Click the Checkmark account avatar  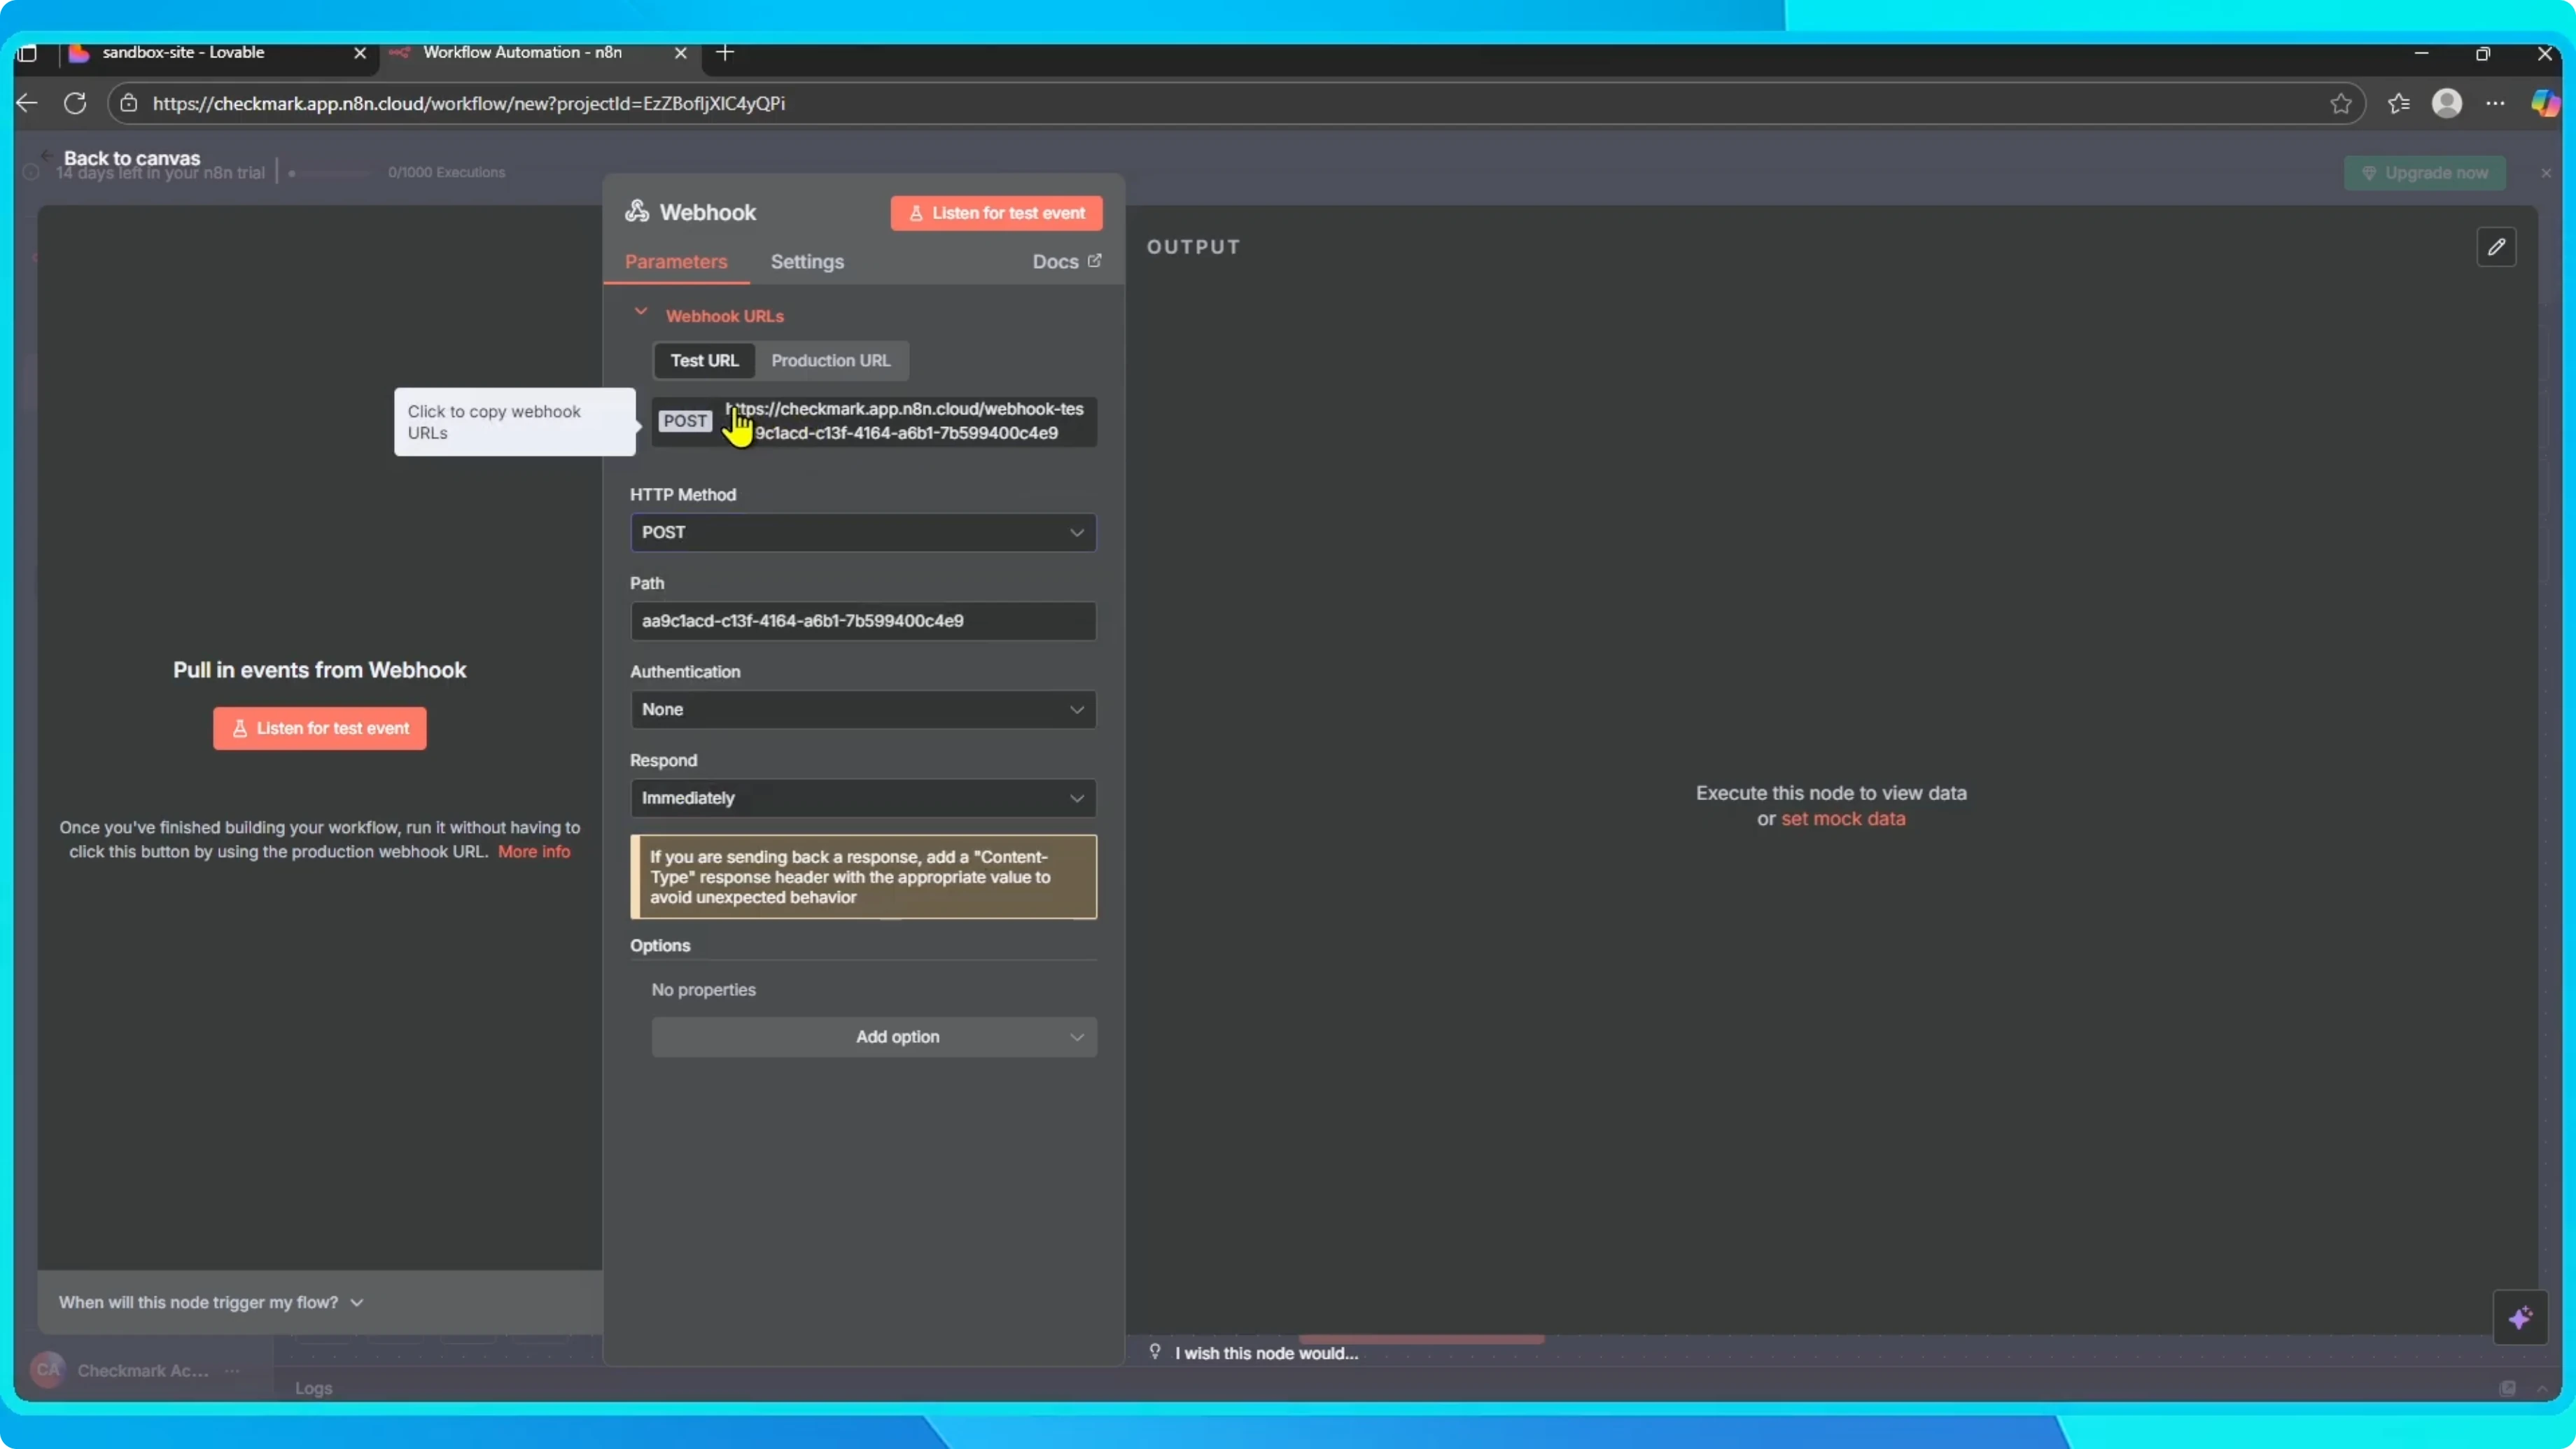tap(47, 1370)
